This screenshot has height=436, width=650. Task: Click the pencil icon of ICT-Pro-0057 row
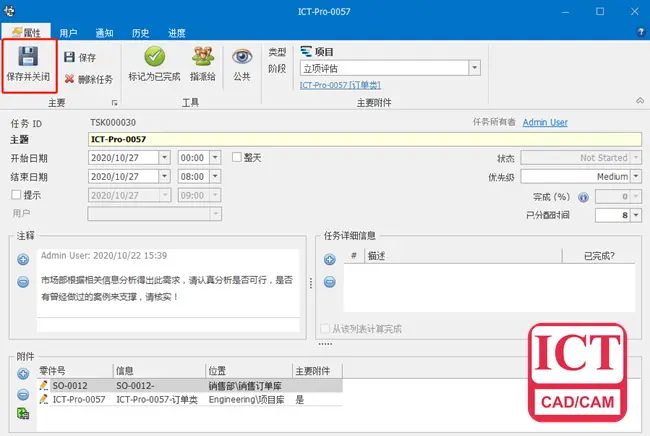click(x=44, y=399)
